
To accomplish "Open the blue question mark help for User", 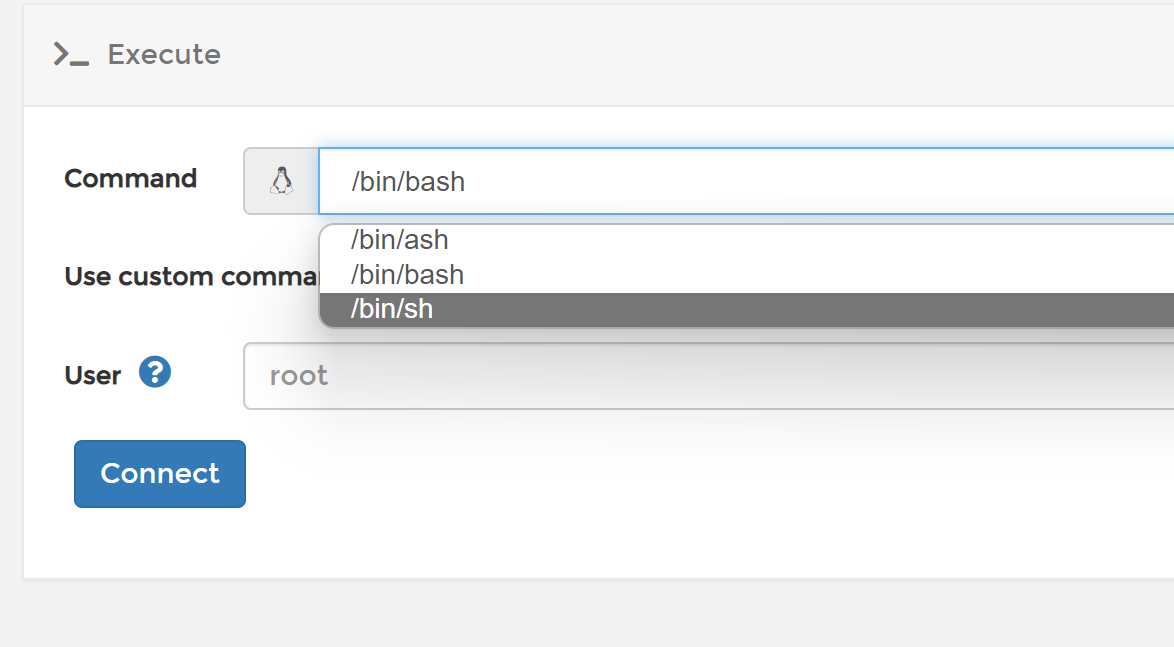I will click(x=155, y=372).
